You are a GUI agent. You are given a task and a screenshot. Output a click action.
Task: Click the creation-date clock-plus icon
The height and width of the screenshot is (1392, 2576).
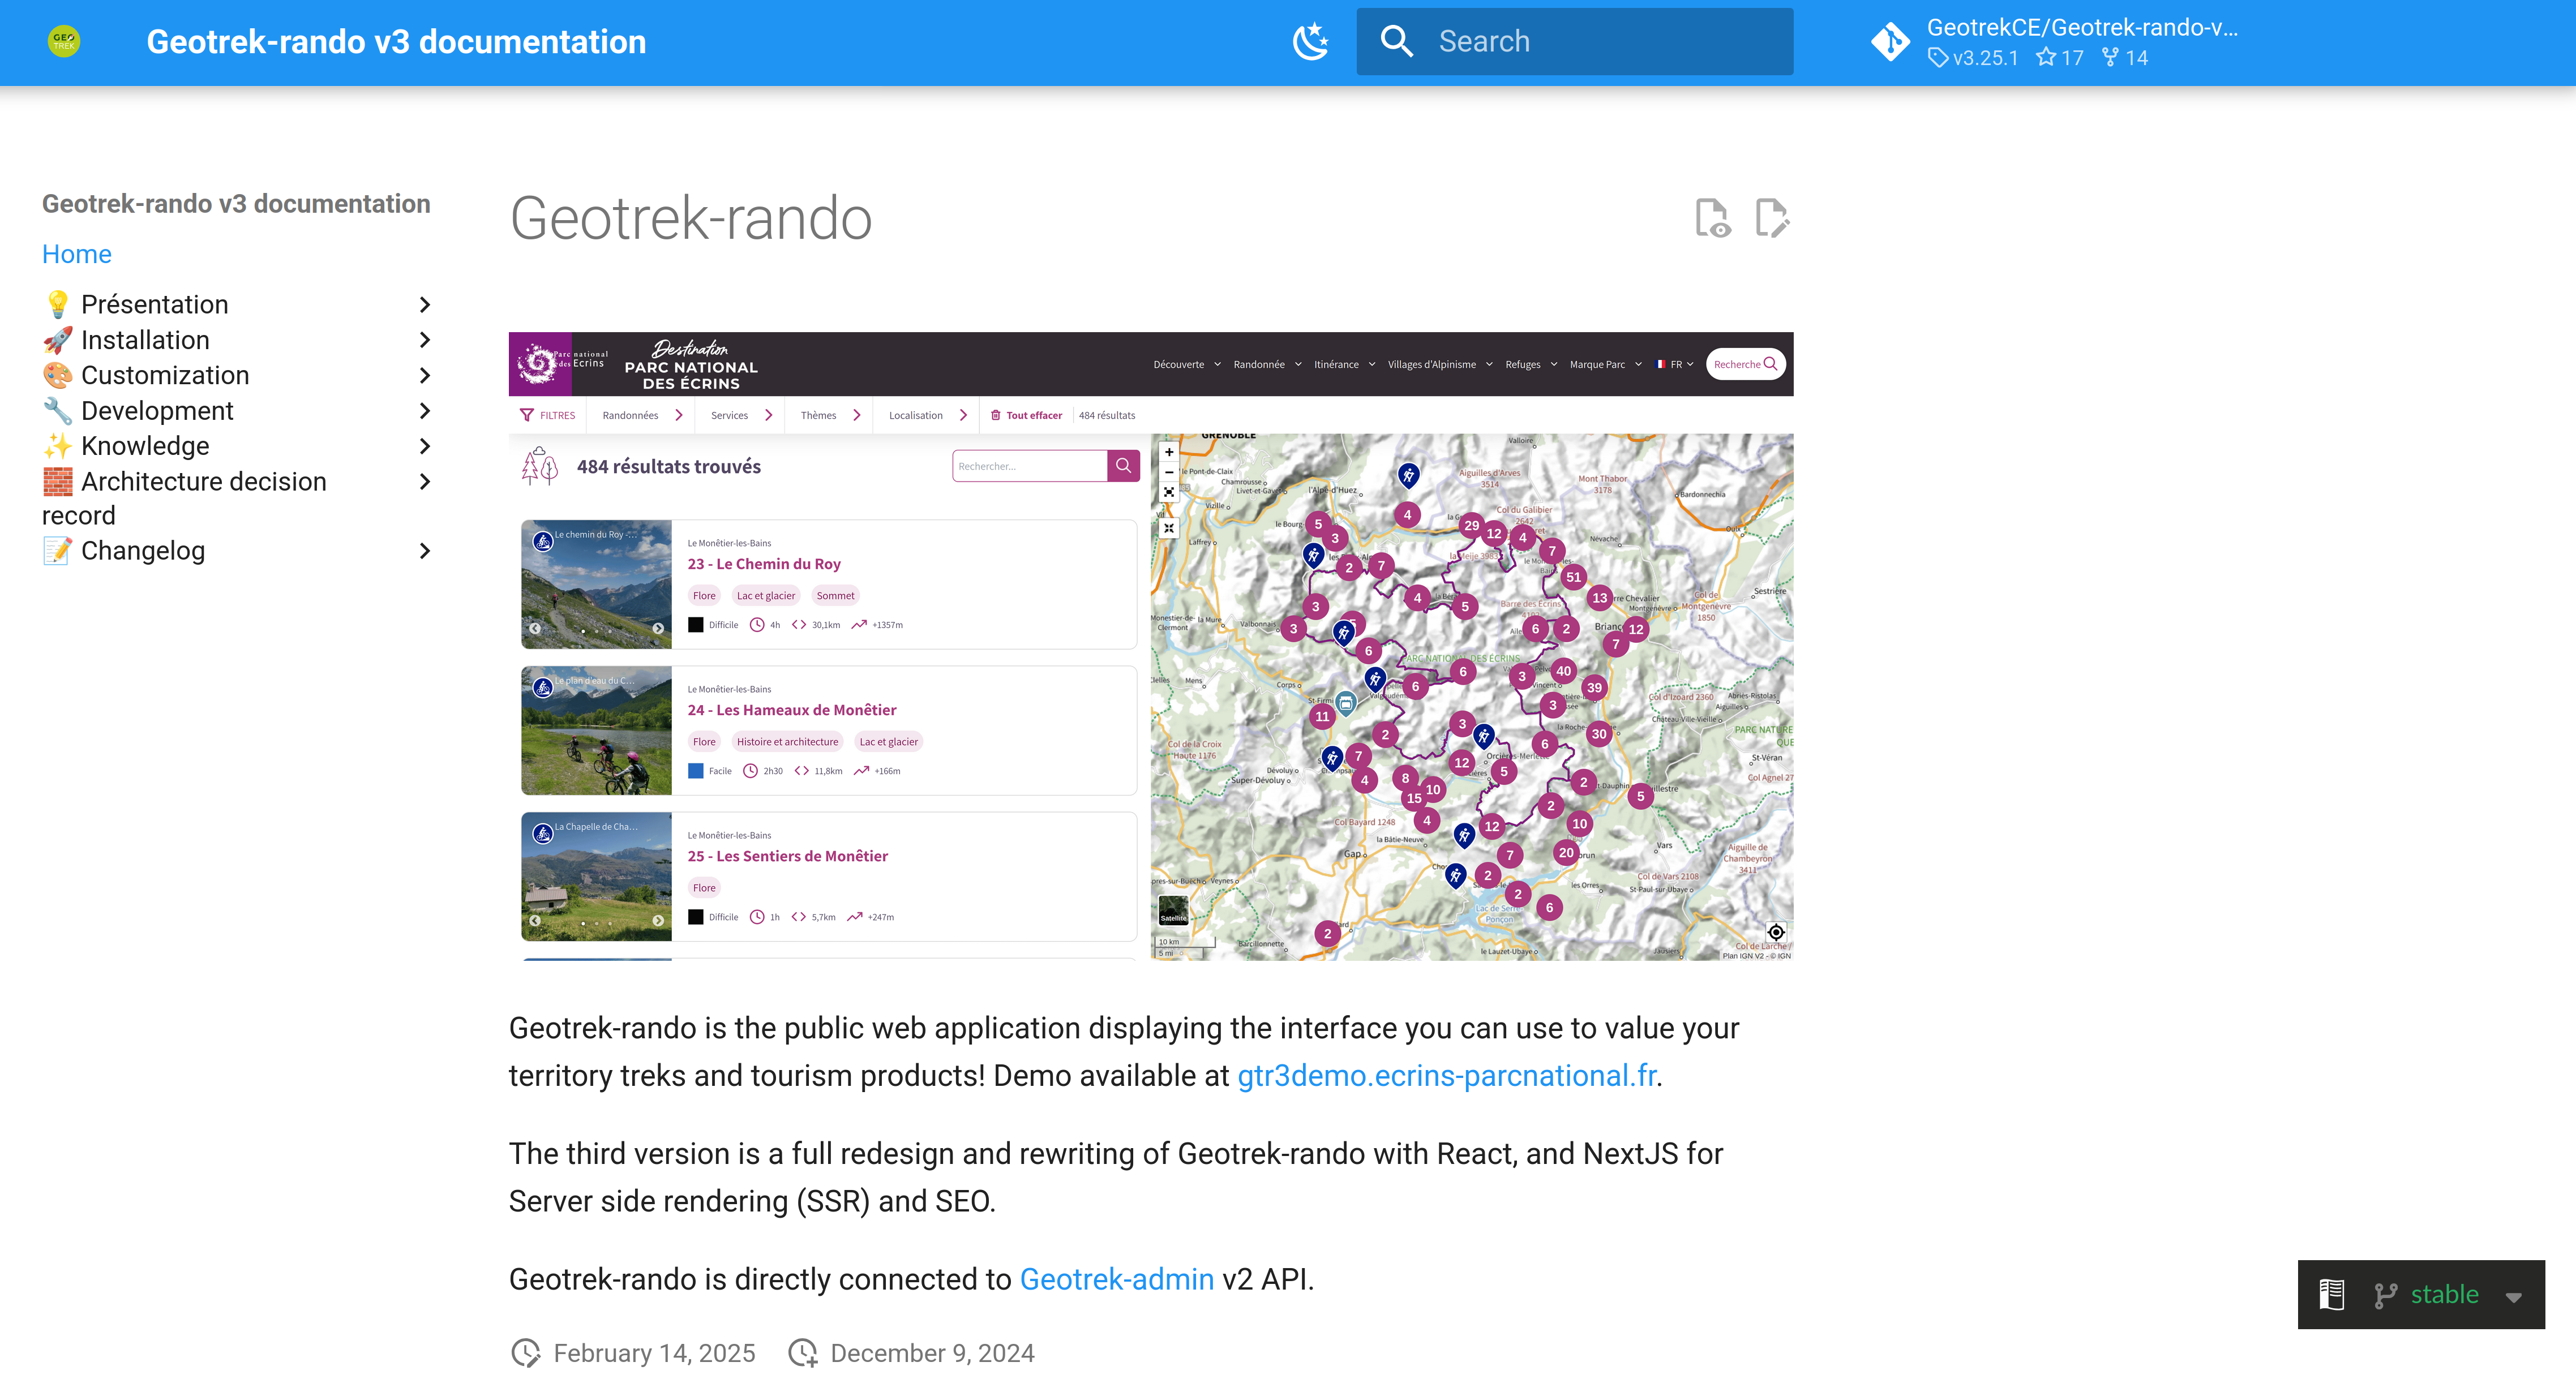pyautogui.click(x=803, y=1353)
